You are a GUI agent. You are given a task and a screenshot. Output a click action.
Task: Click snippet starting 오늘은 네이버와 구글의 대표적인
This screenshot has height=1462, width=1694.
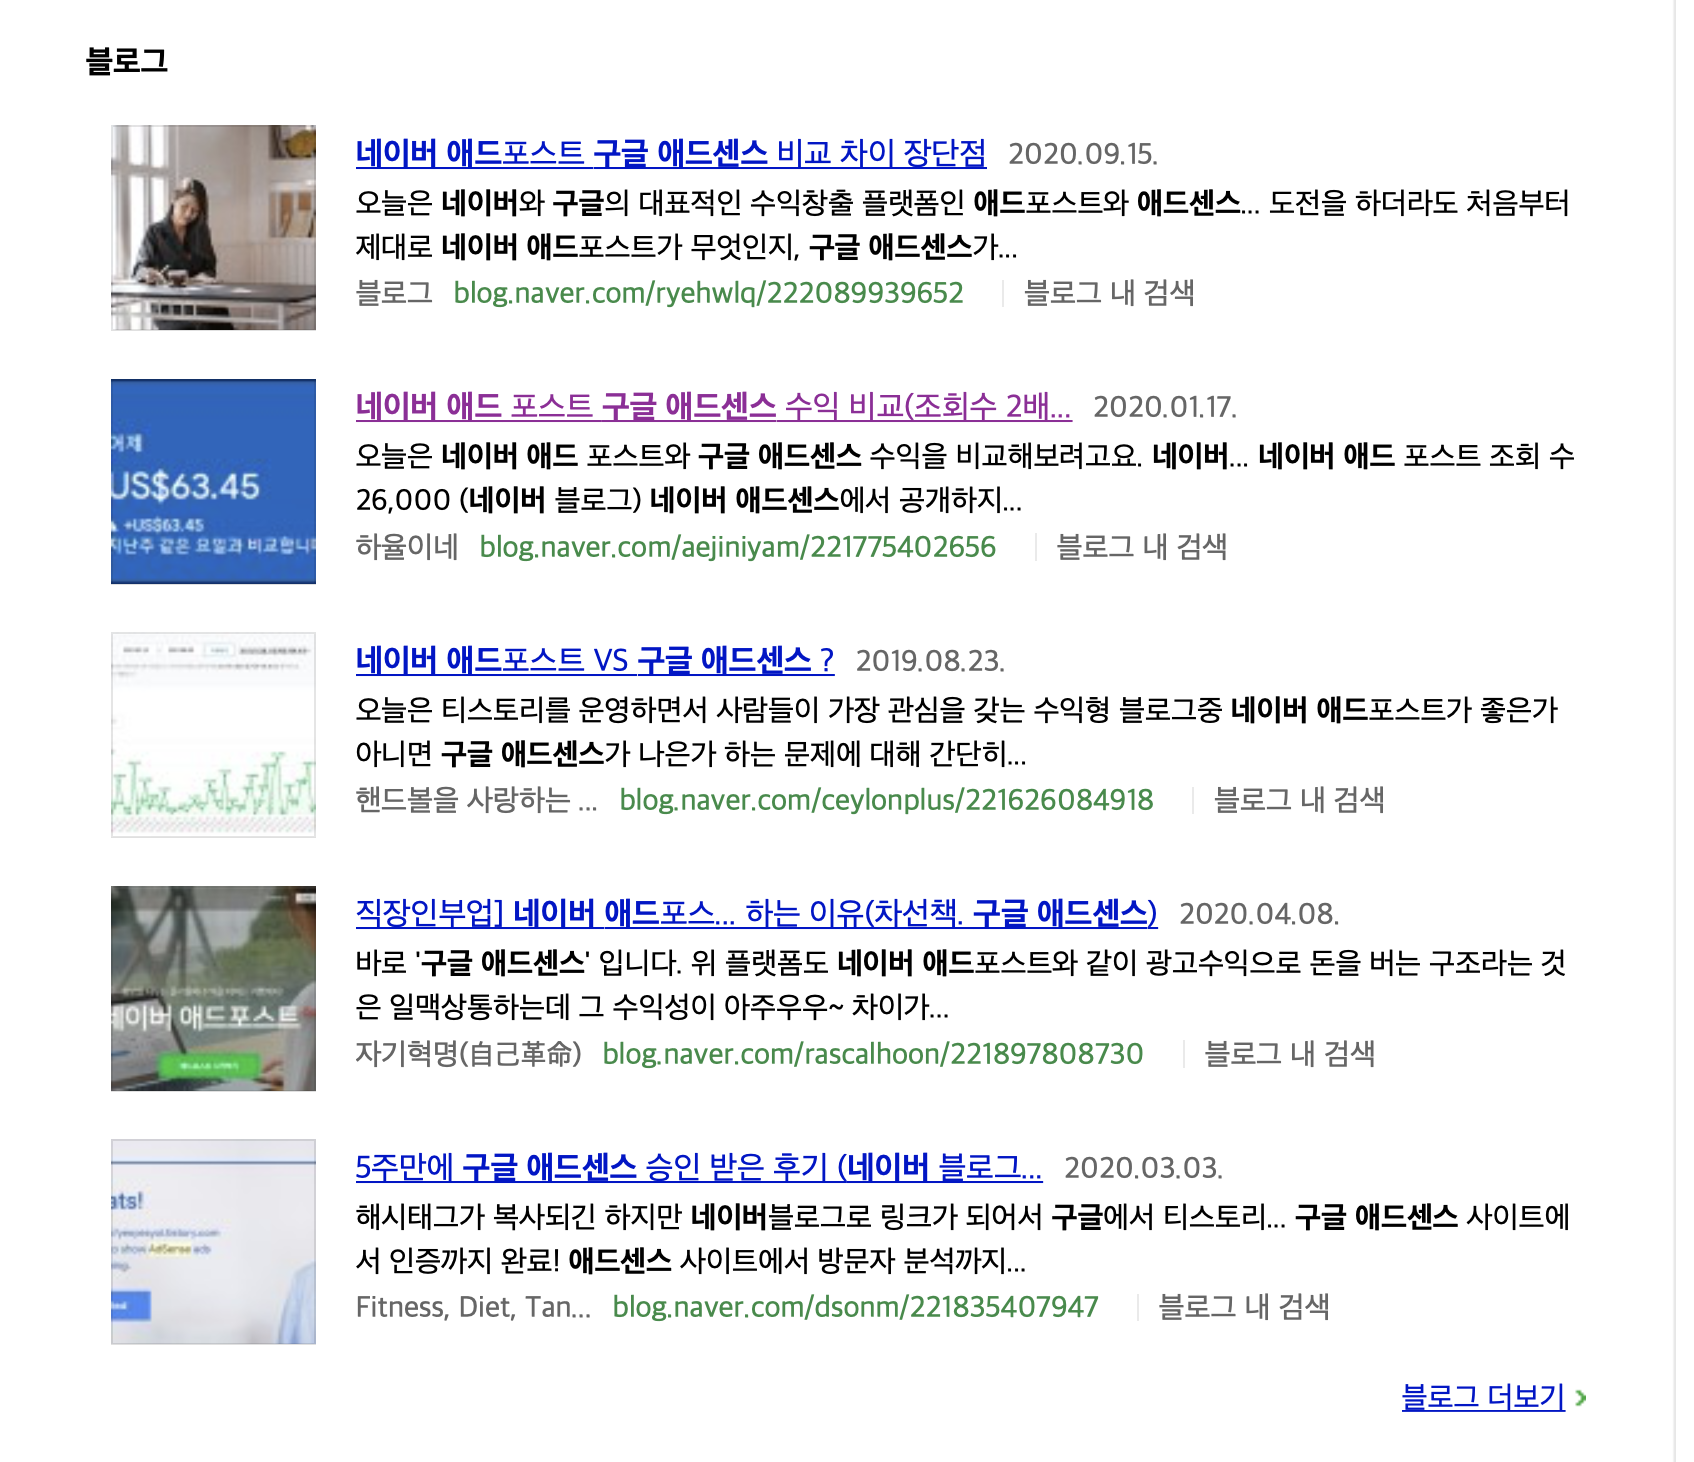[962, 225]
